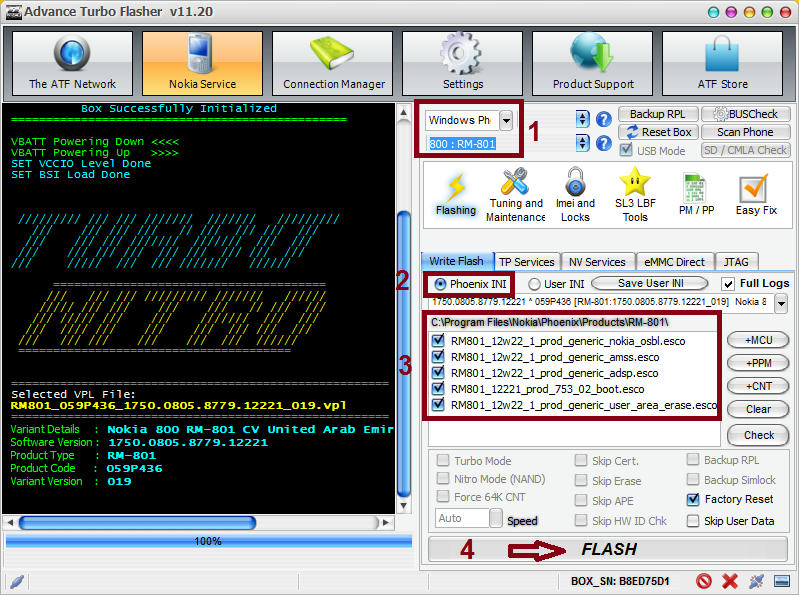The image size is (799, 595).
Task: Select the Nokia Service module
Action: tap(202, 63)
